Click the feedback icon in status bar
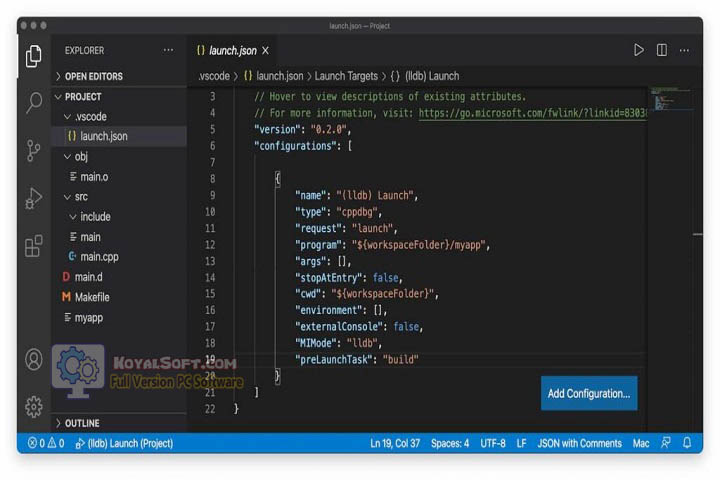Viewport: 720px width, 480px height. (665, 443)
